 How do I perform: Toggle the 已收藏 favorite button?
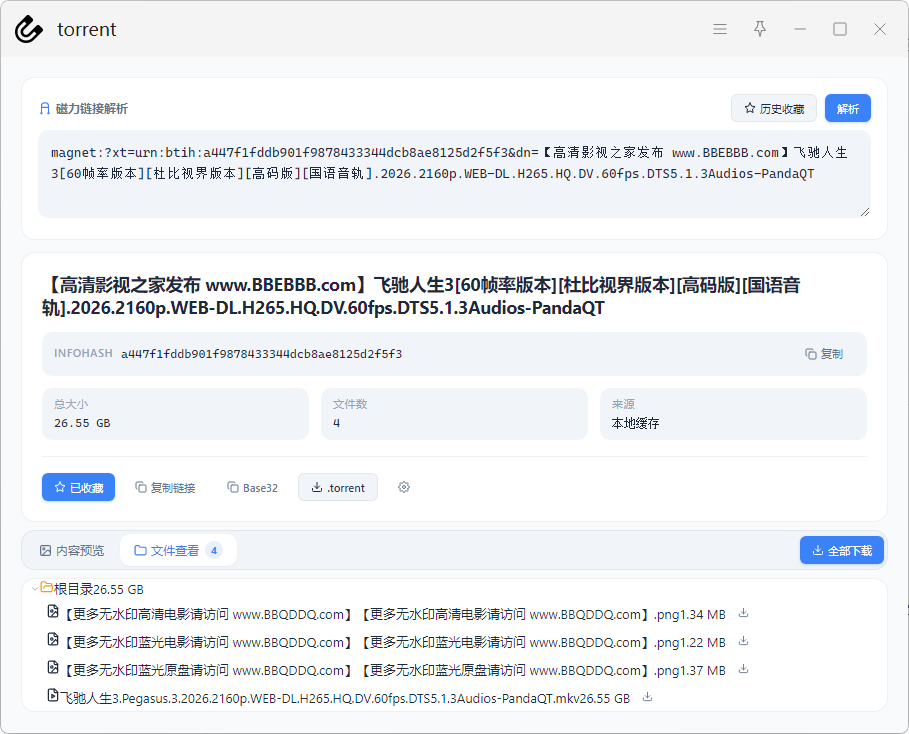point(78,487)
